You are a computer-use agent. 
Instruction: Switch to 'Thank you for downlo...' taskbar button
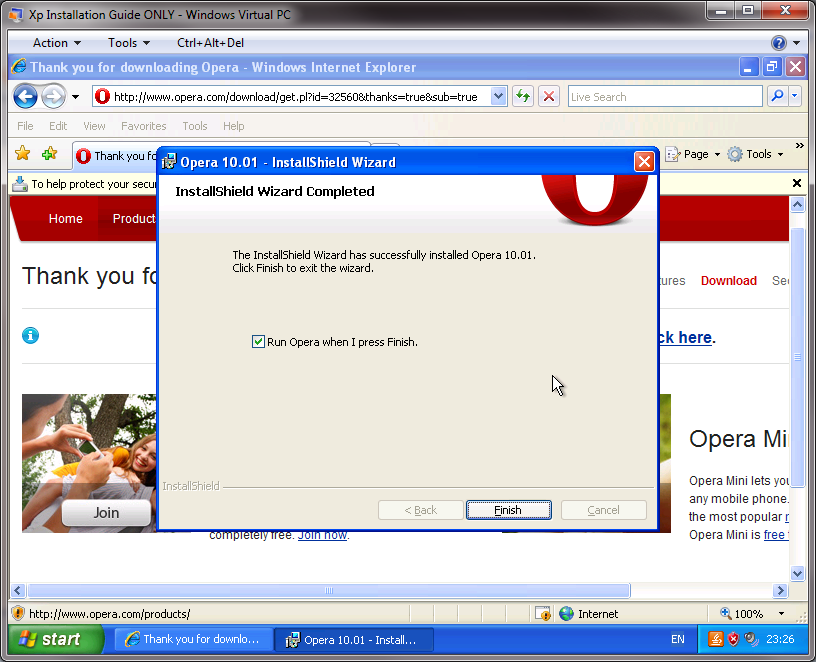pyautogui.click(x=194, y=640)
